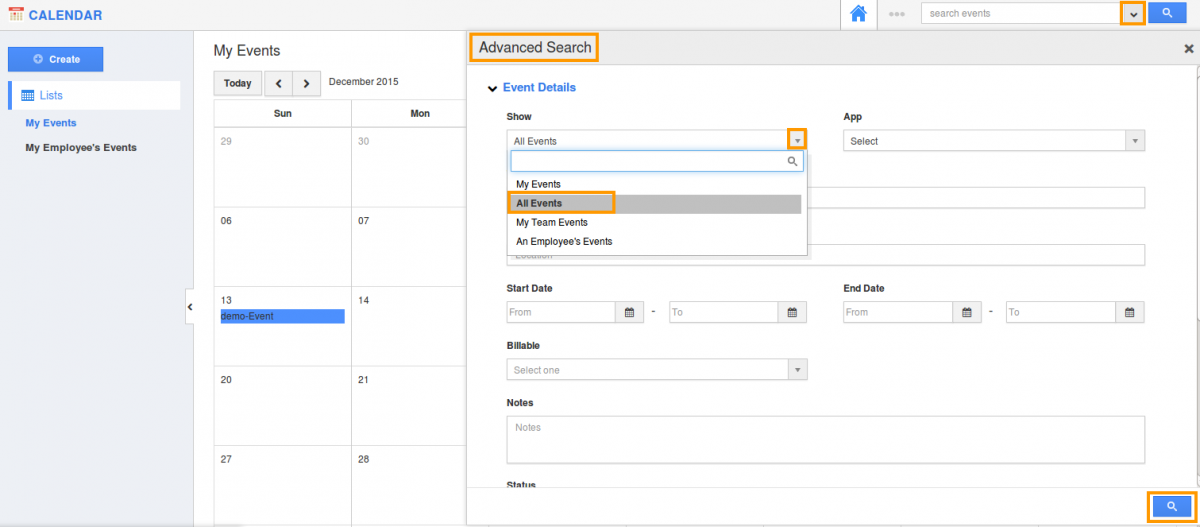Click the home icon in top bar

857,14
